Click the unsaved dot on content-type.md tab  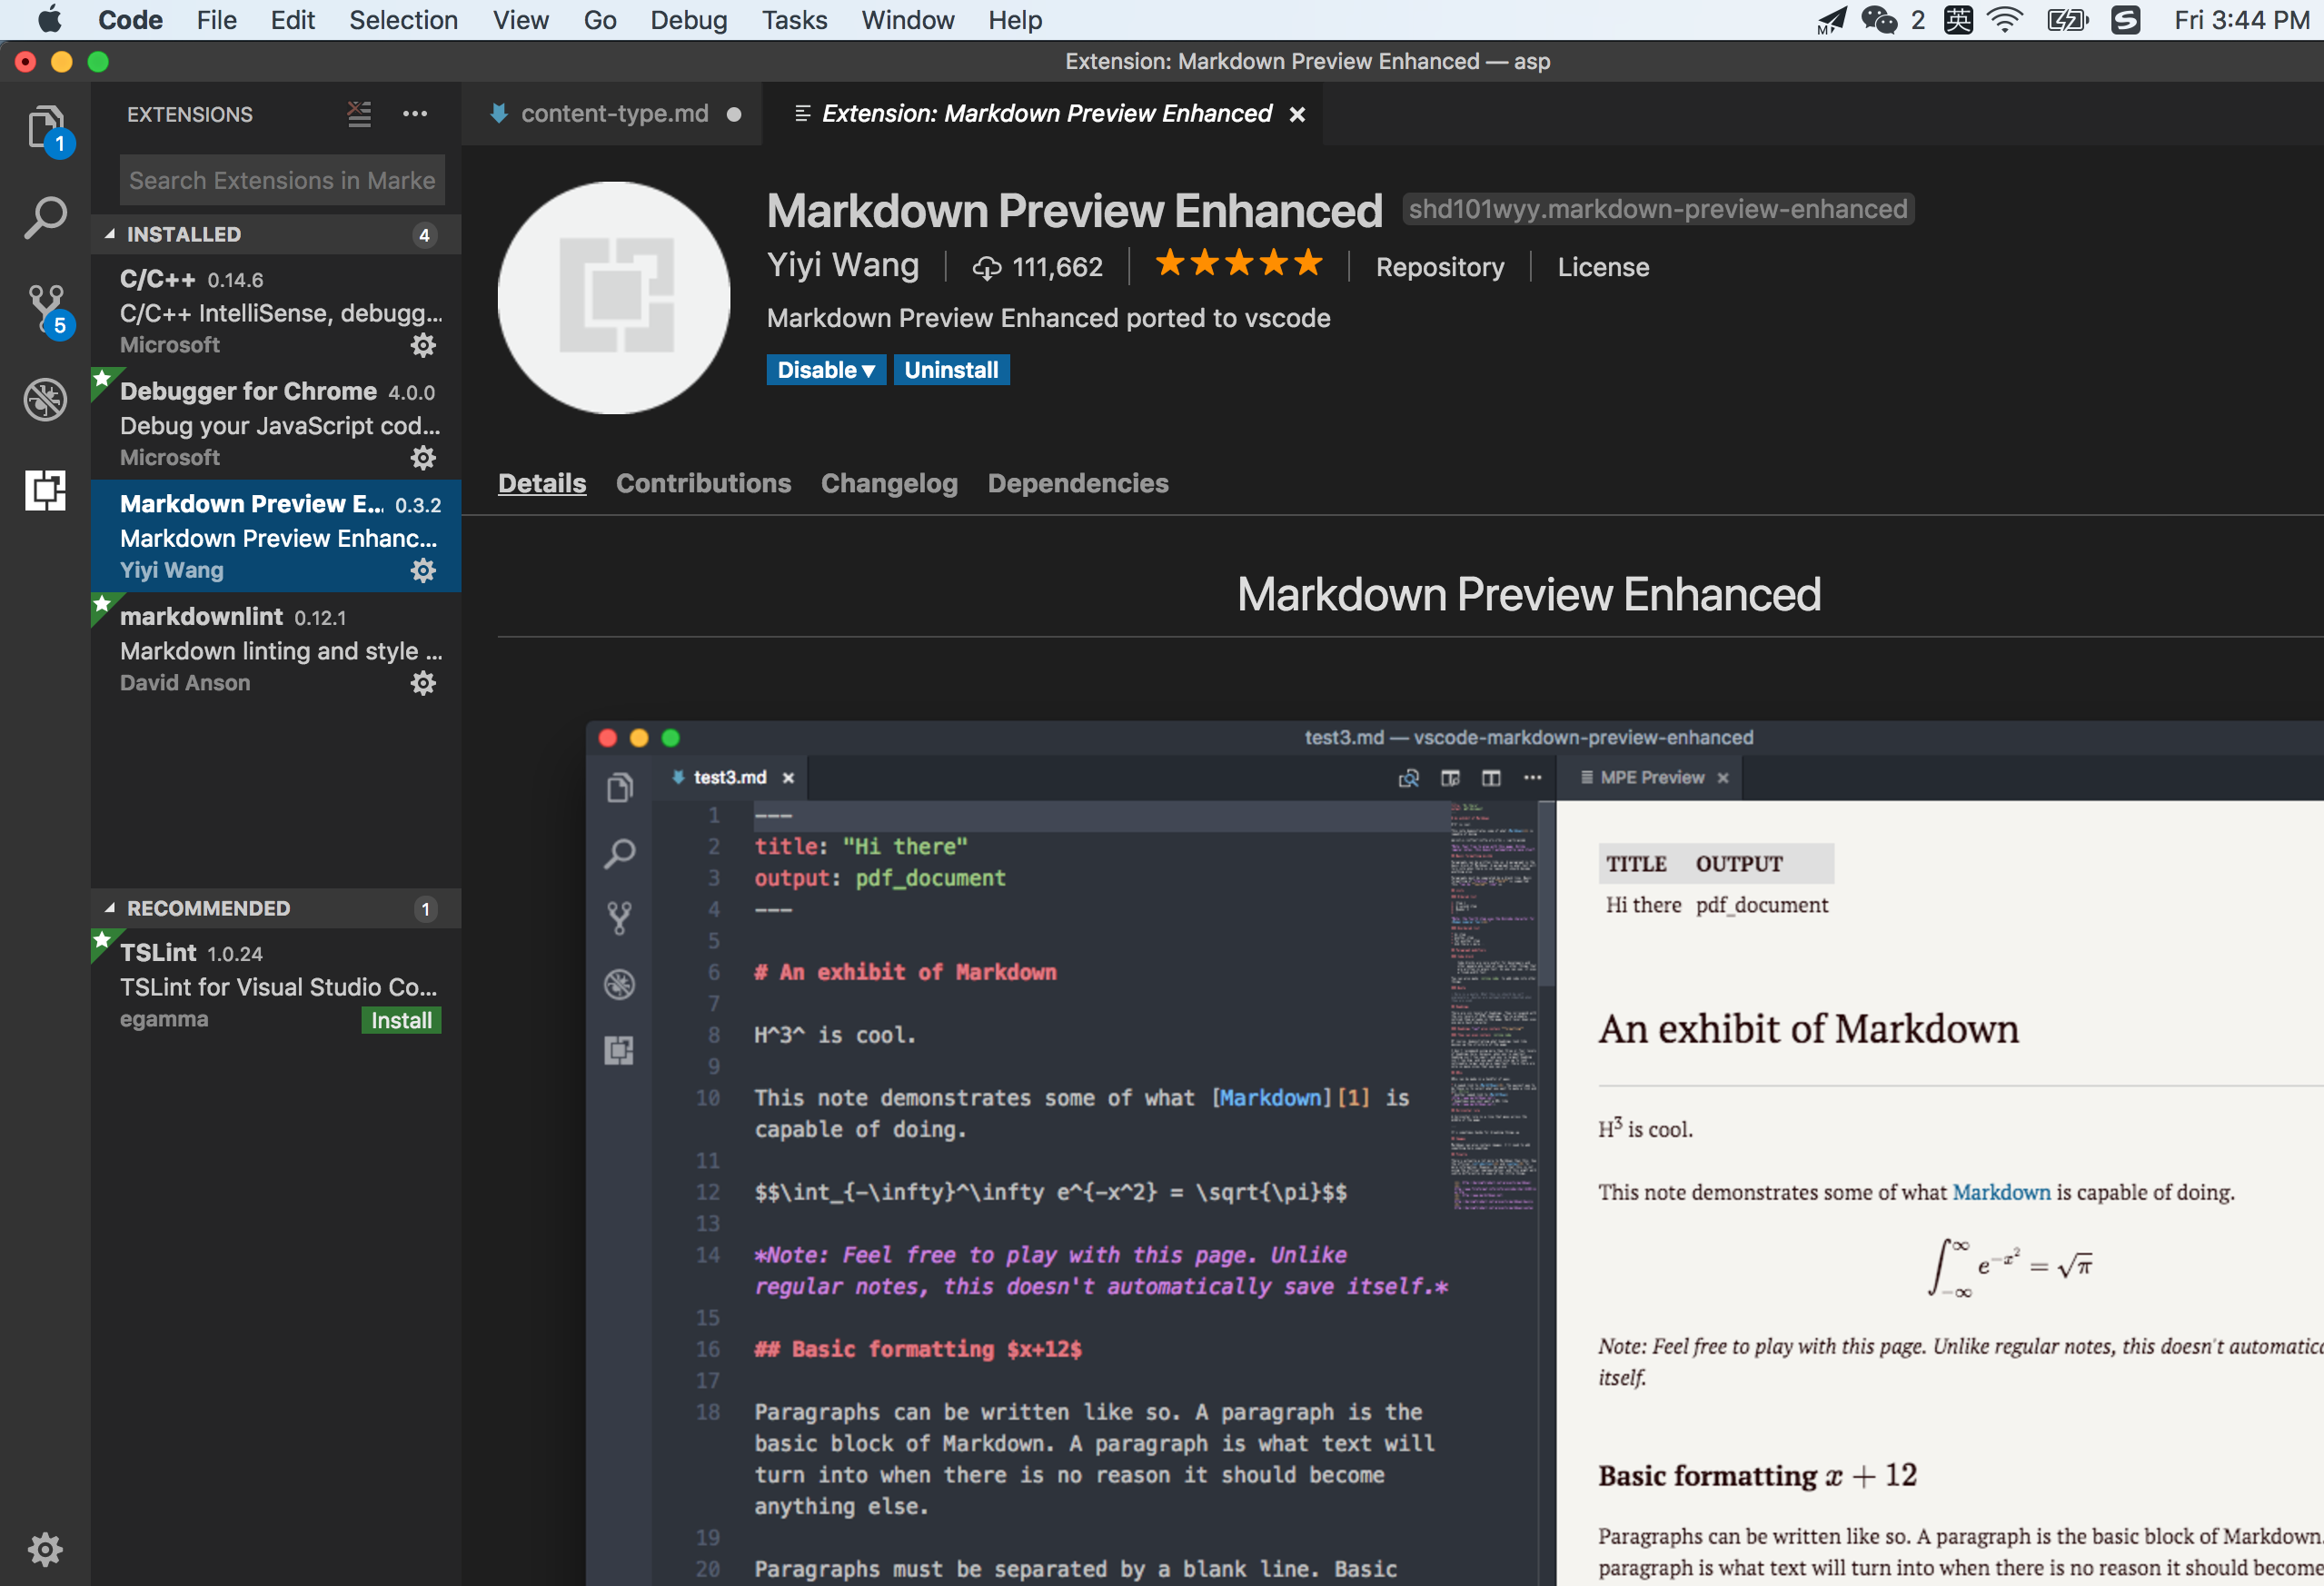734,115
